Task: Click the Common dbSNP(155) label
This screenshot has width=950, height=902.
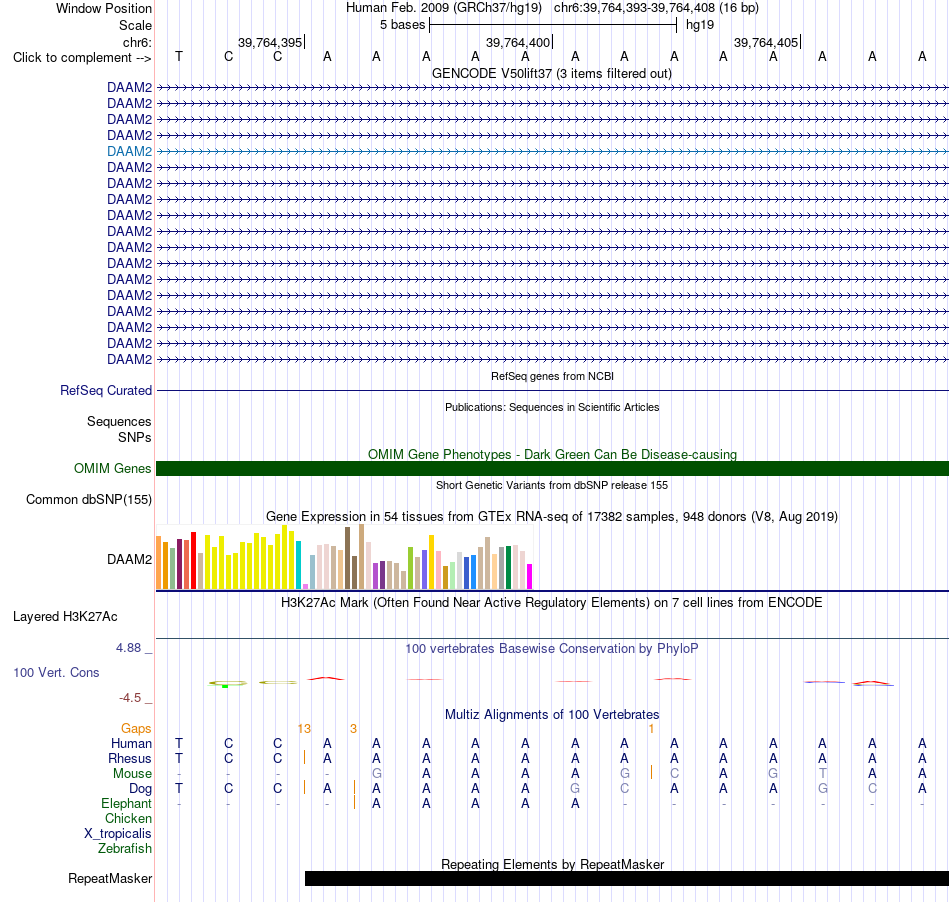Action: click(x=88, y=499)
